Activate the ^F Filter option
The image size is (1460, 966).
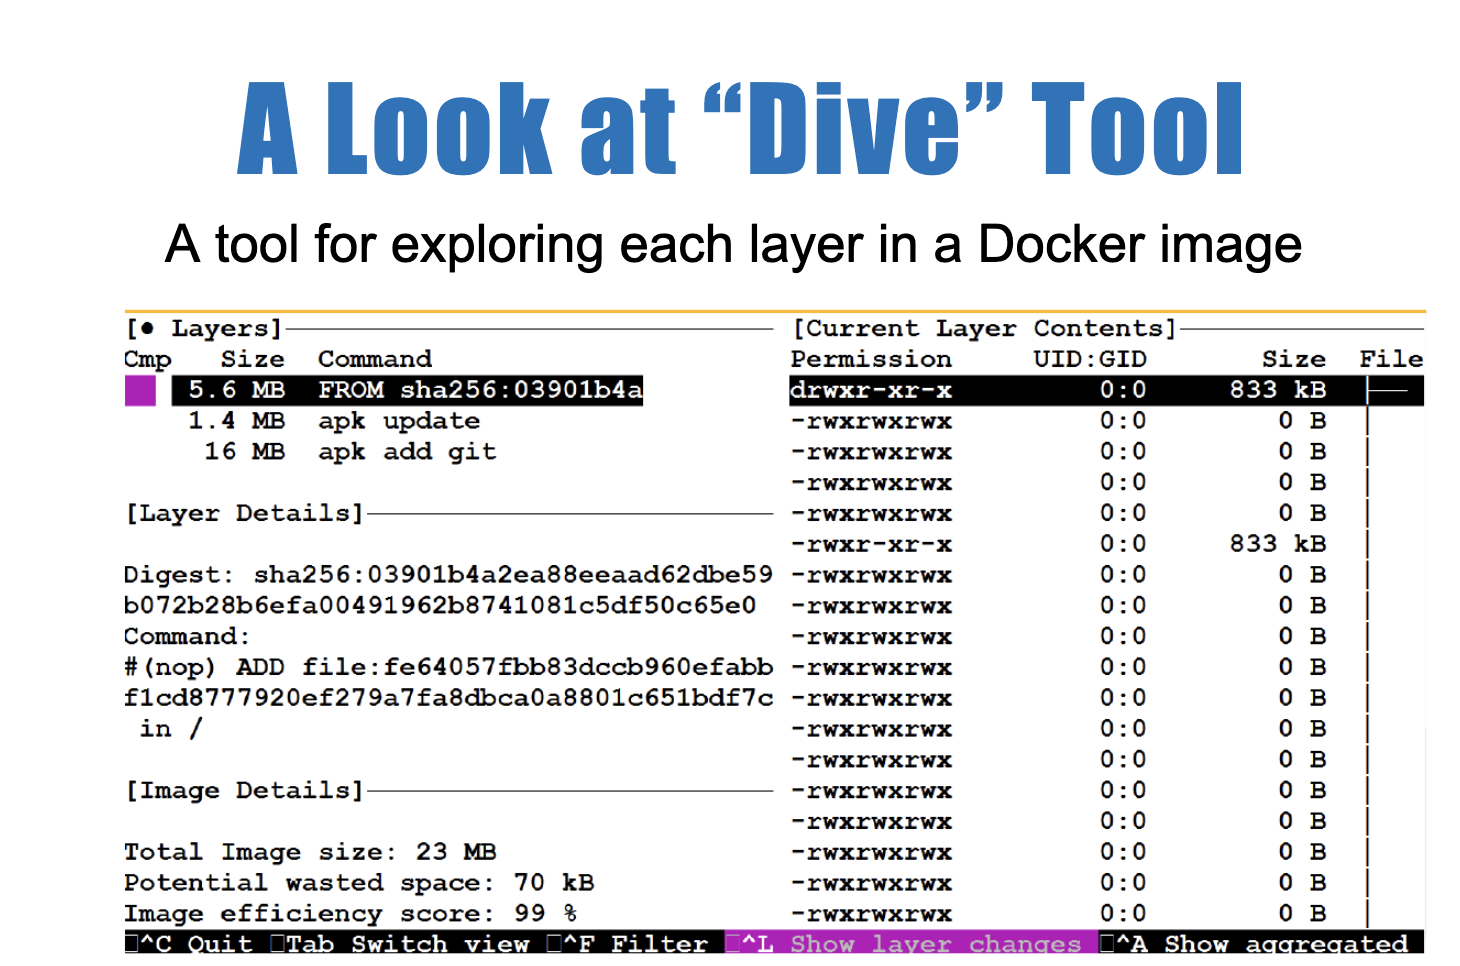click(x=630, y=943)
